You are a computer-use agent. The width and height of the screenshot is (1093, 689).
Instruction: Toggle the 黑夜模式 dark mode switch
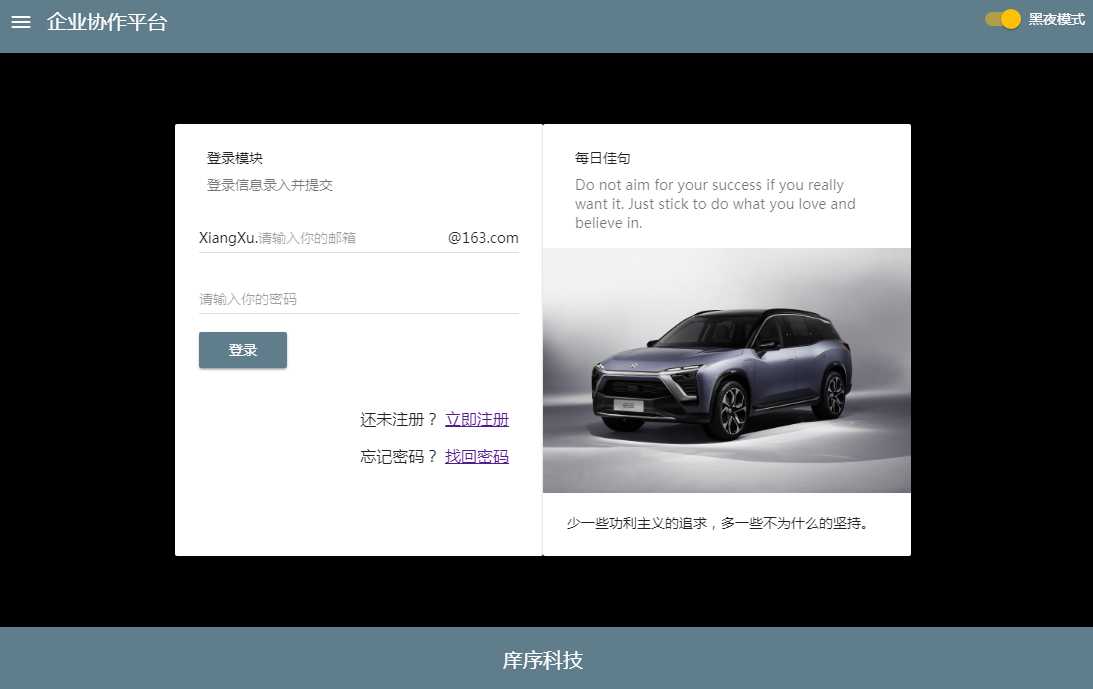[x=1003, y=20]
